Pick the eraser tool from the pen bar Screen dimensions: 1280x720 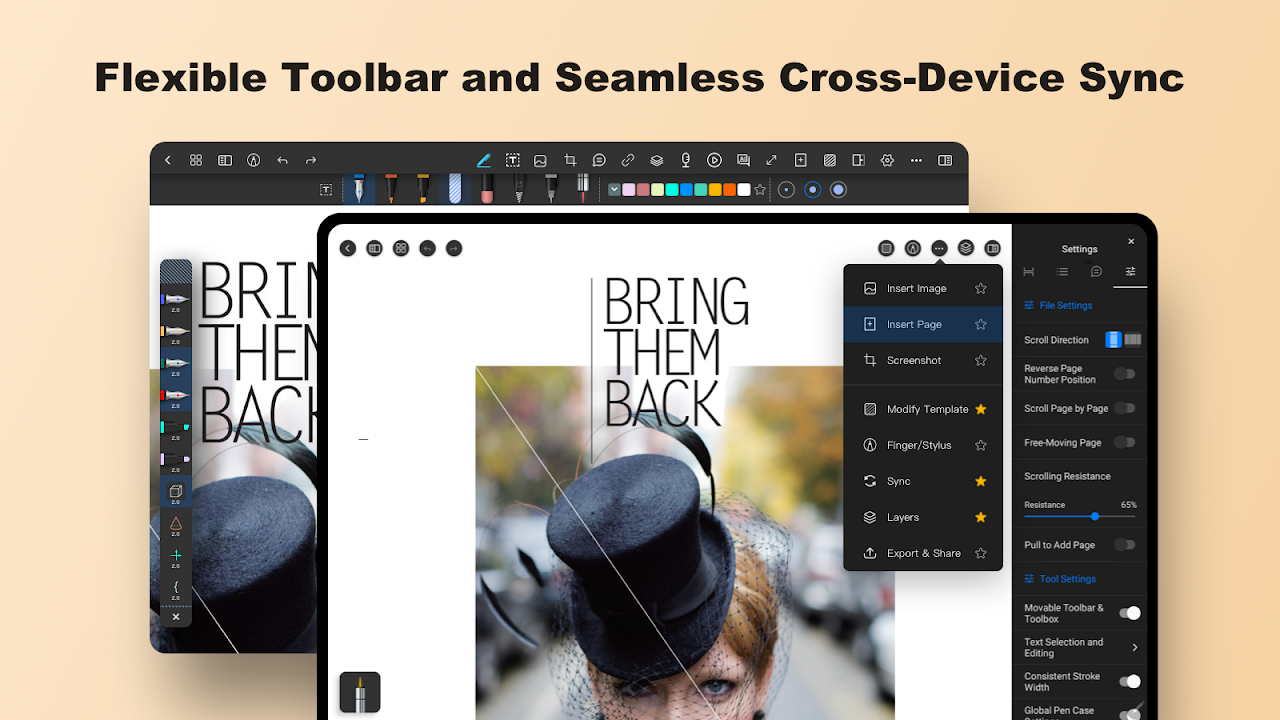(487, 189)
